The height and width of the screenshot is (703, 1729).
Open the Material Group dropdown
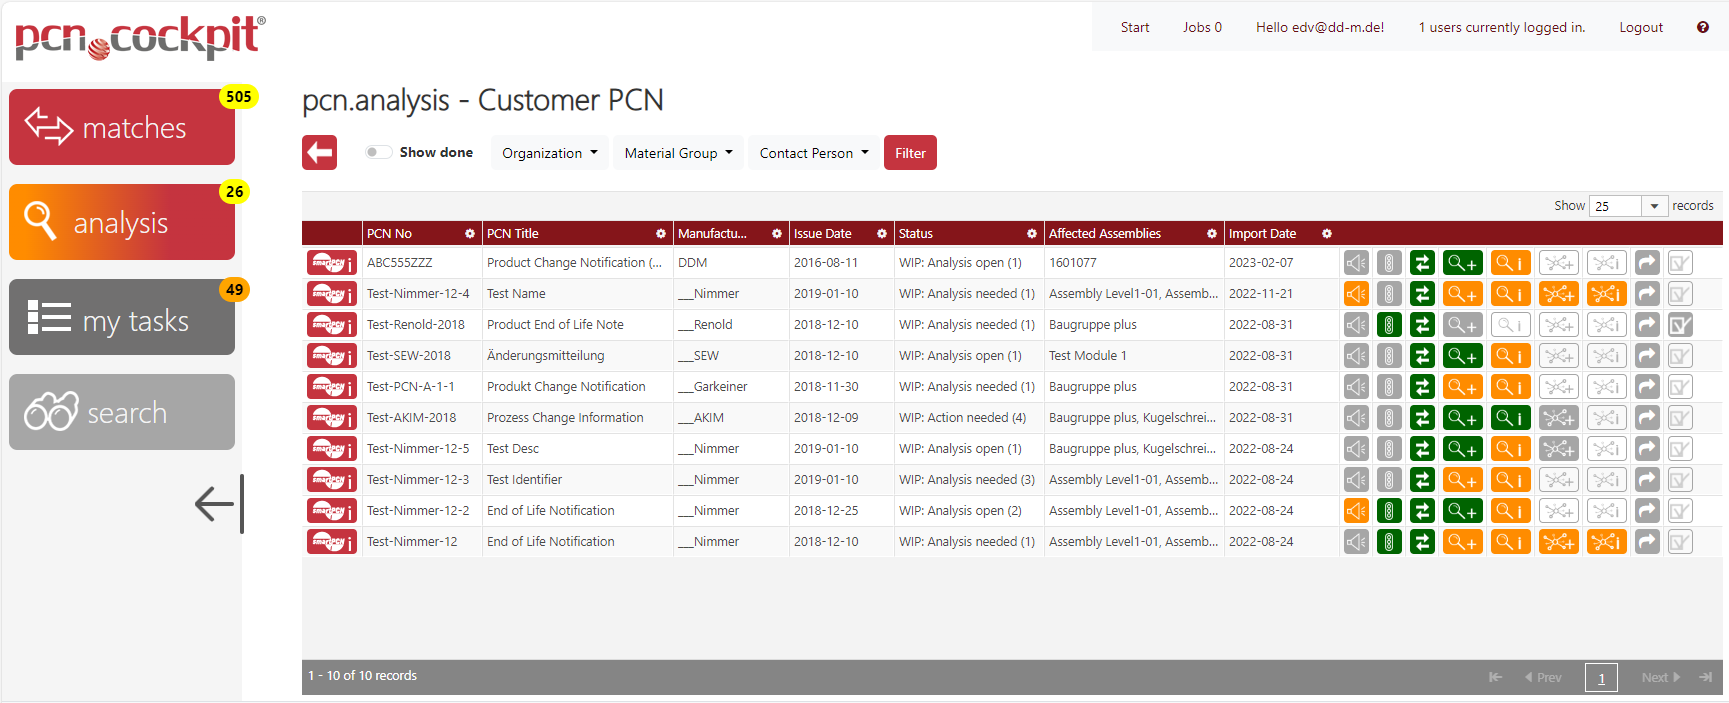(678, 153)
